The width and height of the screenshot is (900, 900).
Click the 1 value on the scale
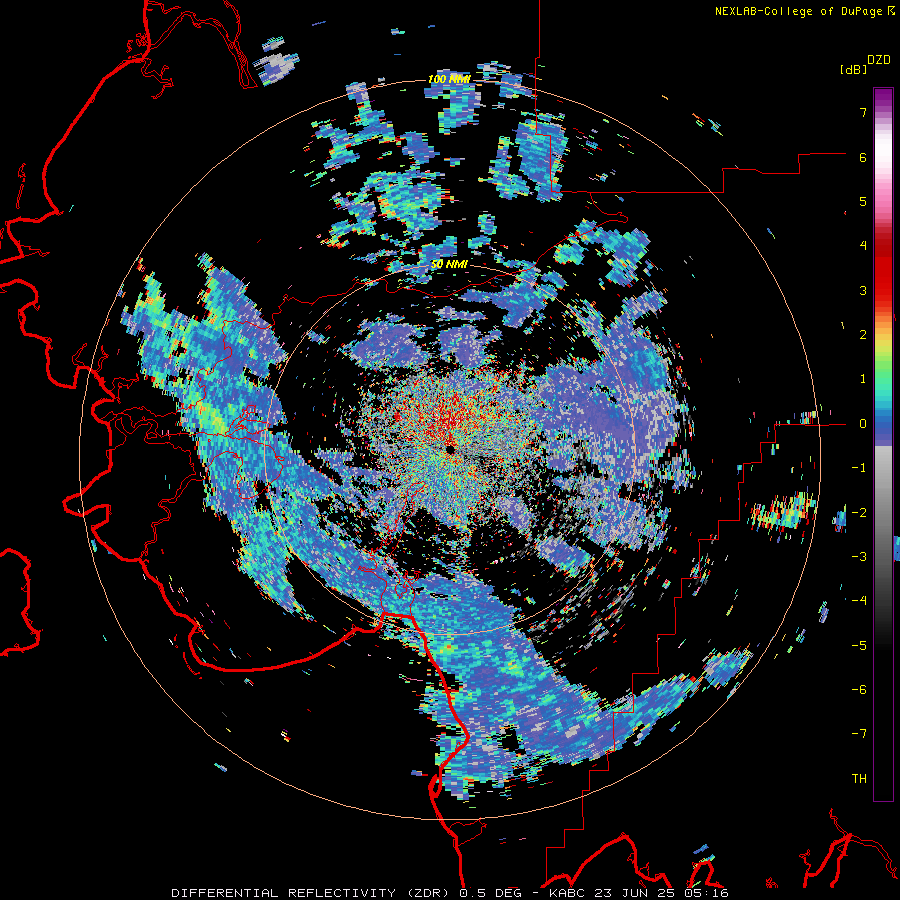(863, 379)
